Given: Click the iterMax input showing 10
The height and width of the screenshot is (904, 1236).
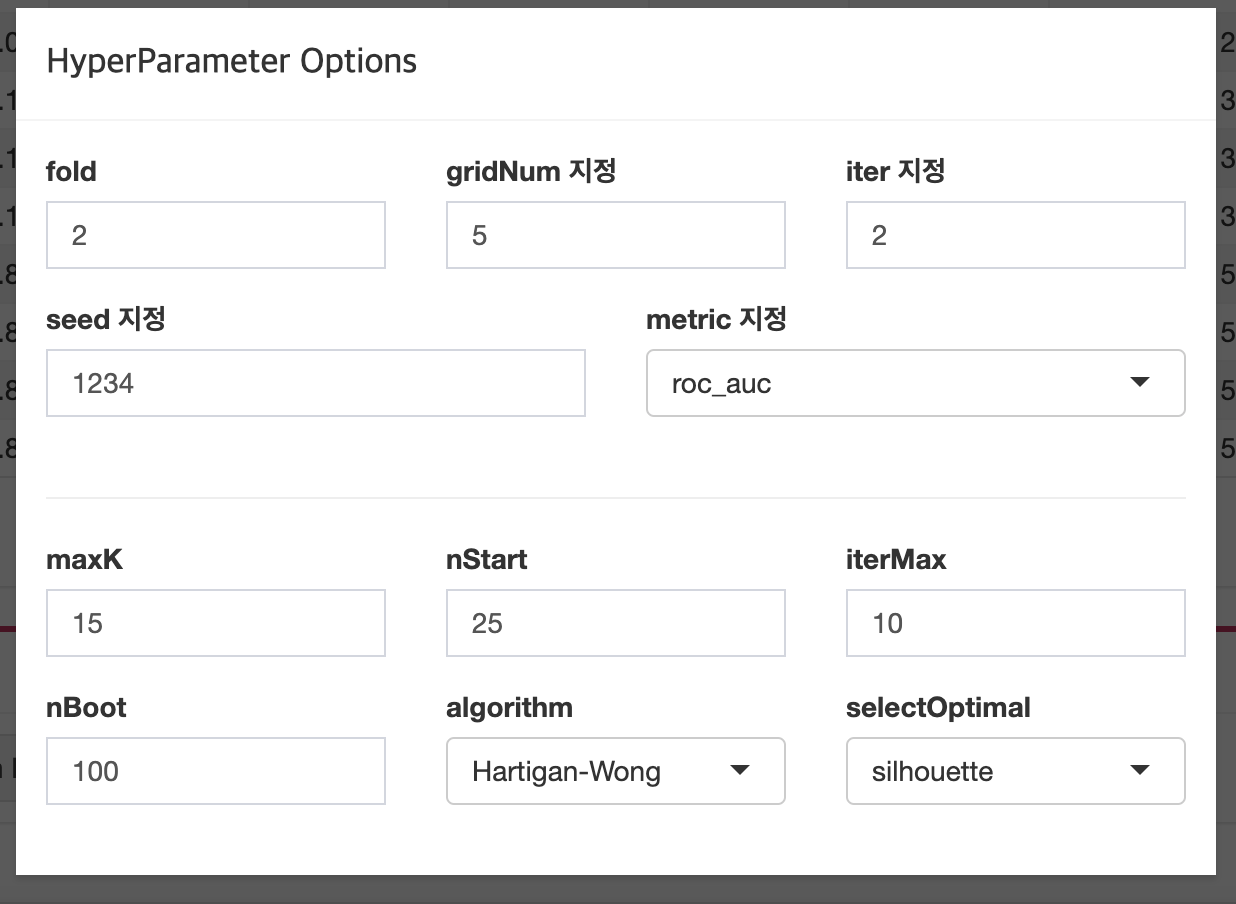Looking at the screenshot, I should click(x=1015, y=622).
